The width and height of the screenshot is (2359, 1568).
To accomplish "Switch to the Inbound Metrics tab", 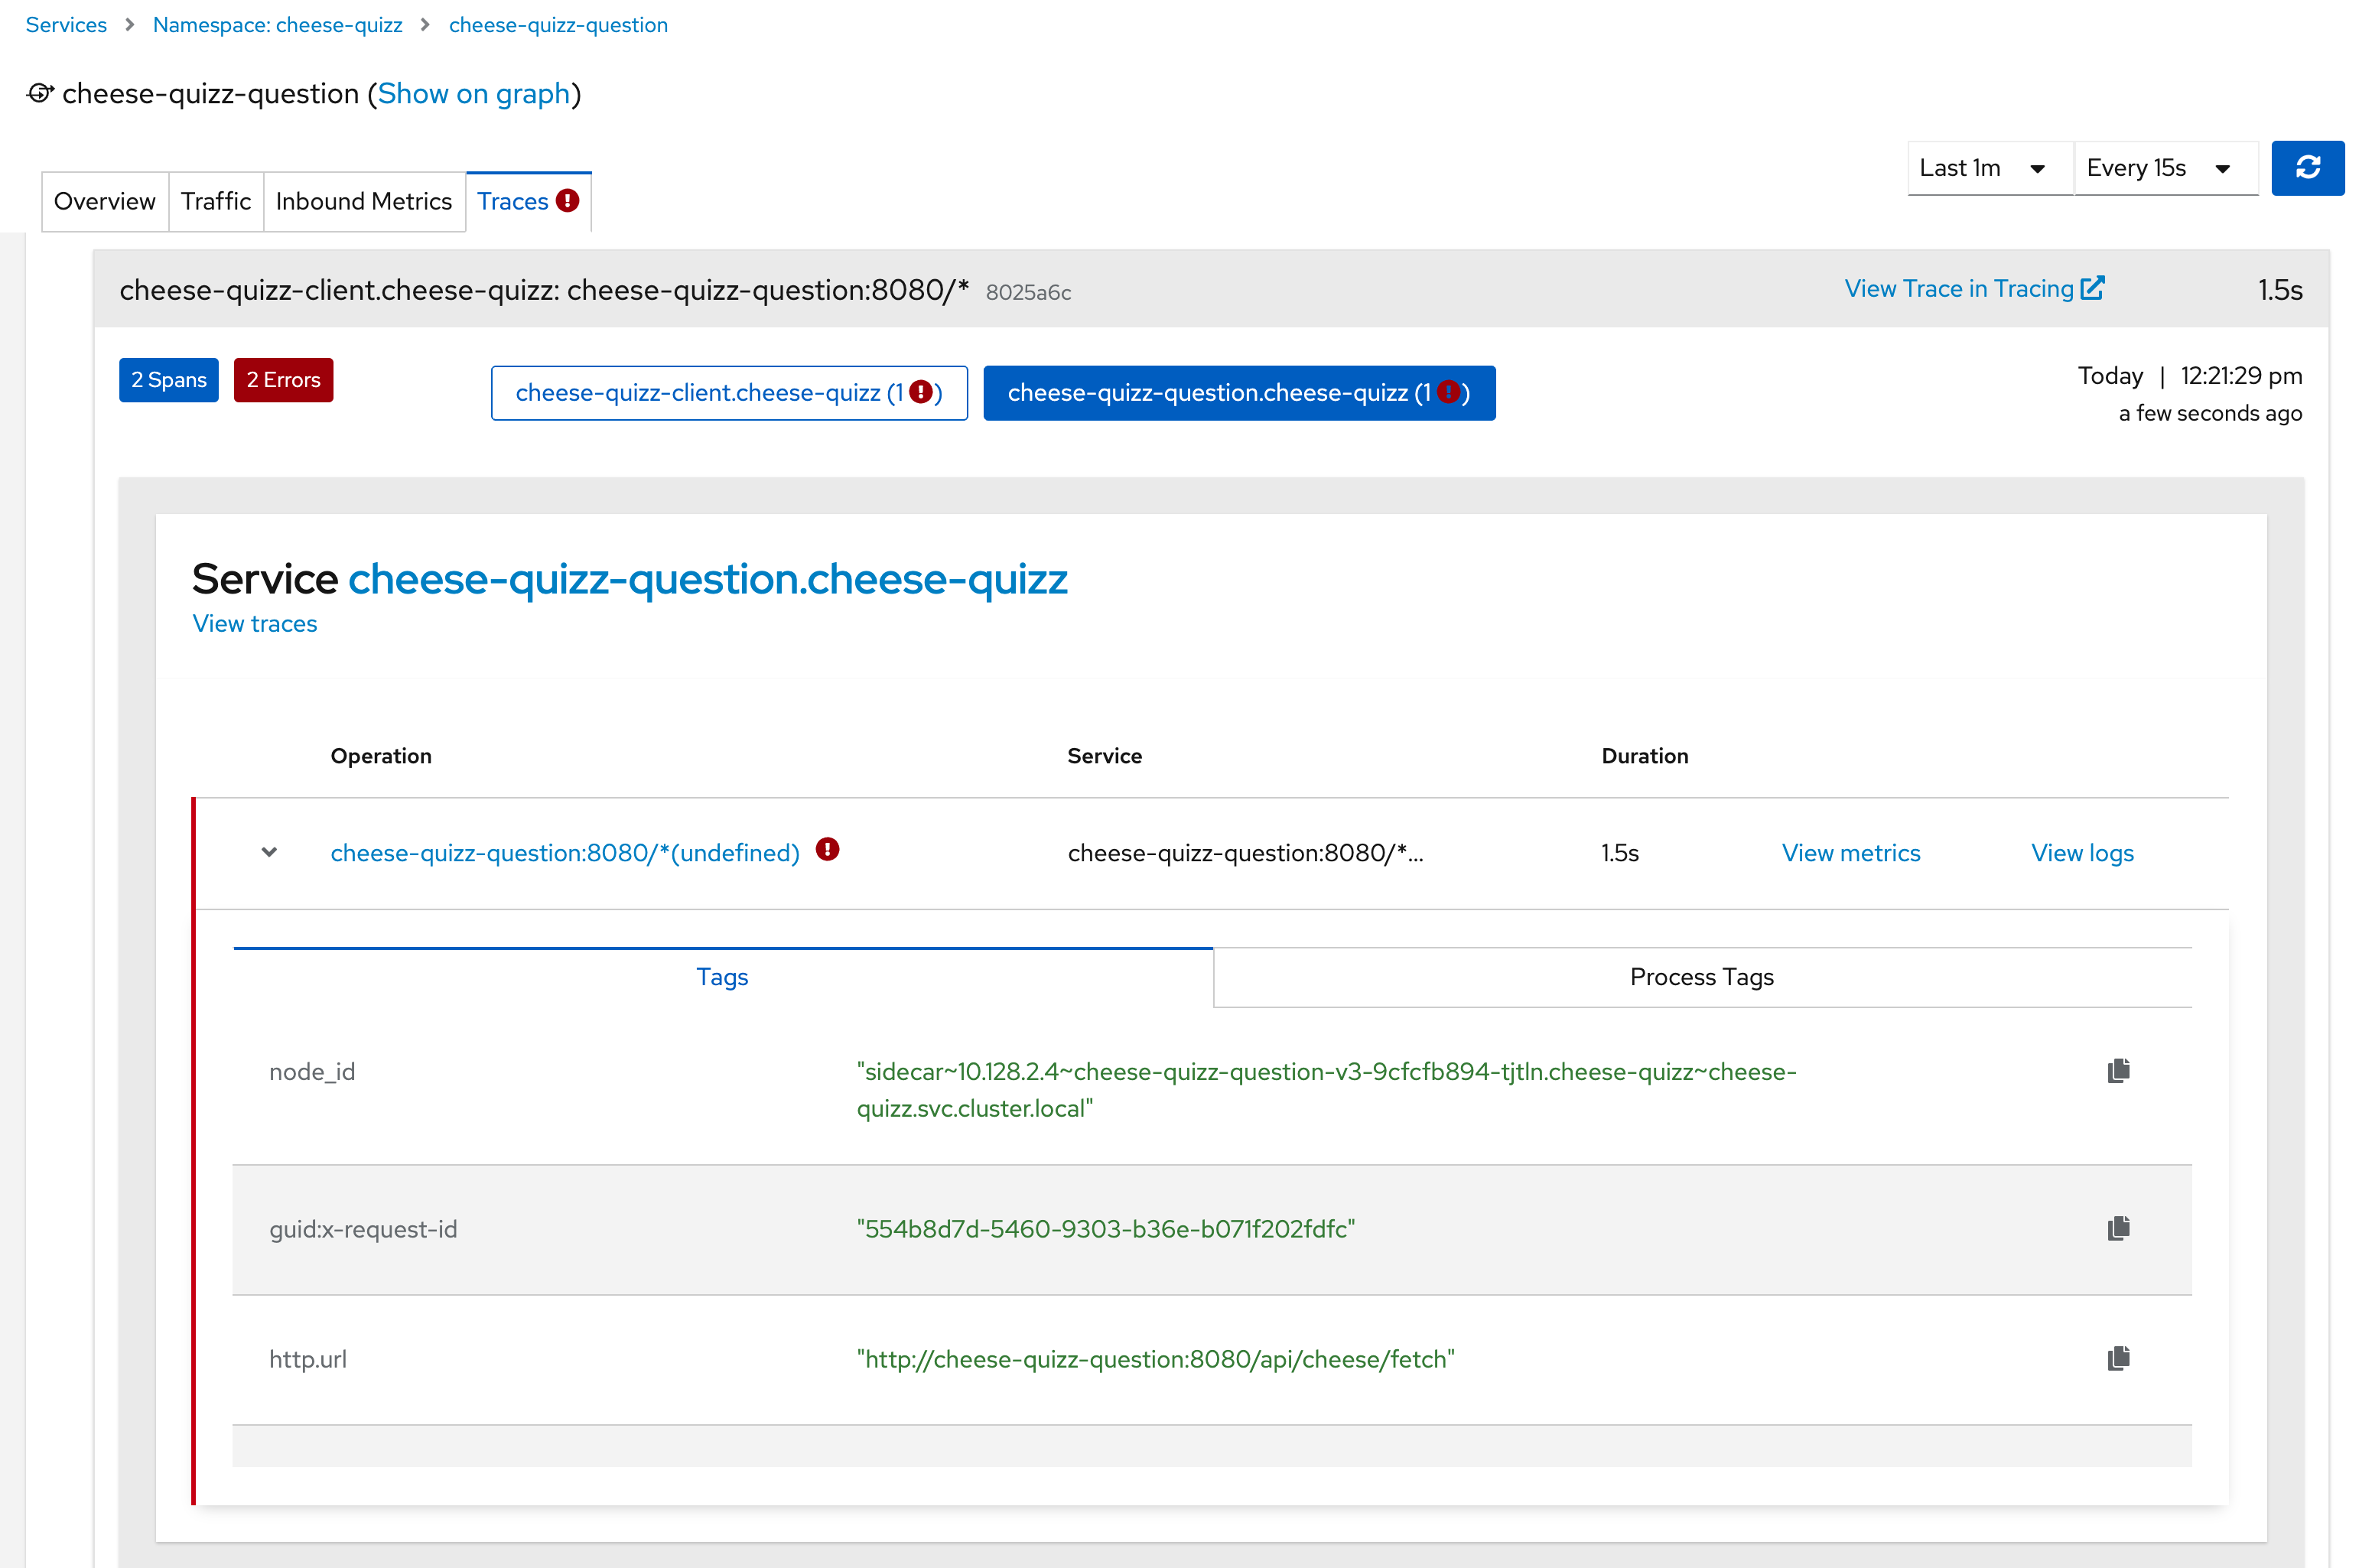I will pos(363,202).
